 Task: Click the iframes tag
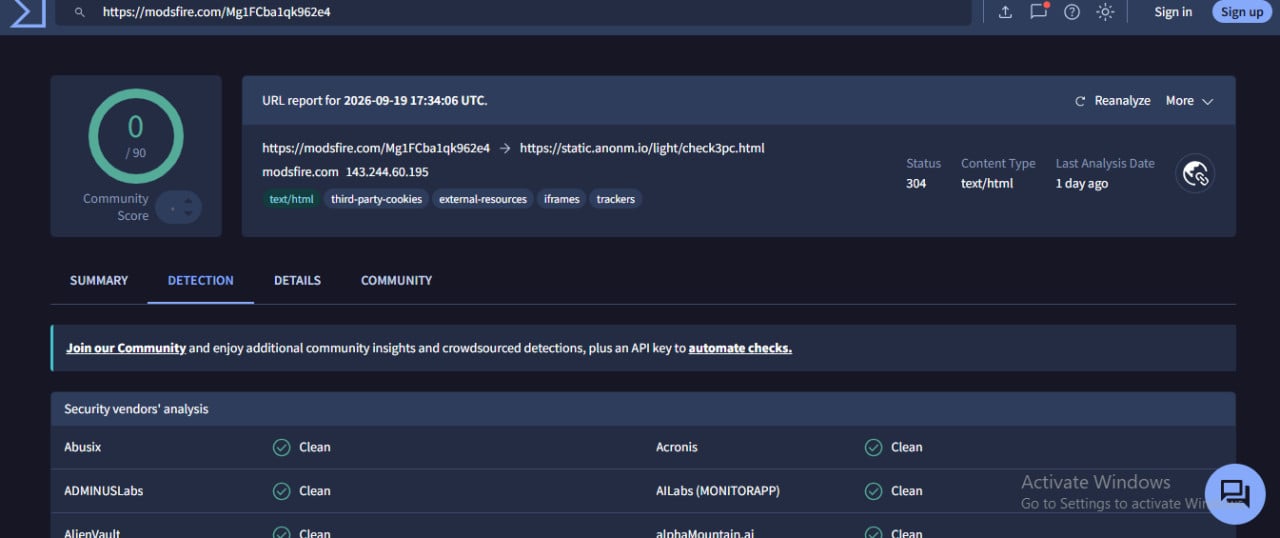[561, 199]
